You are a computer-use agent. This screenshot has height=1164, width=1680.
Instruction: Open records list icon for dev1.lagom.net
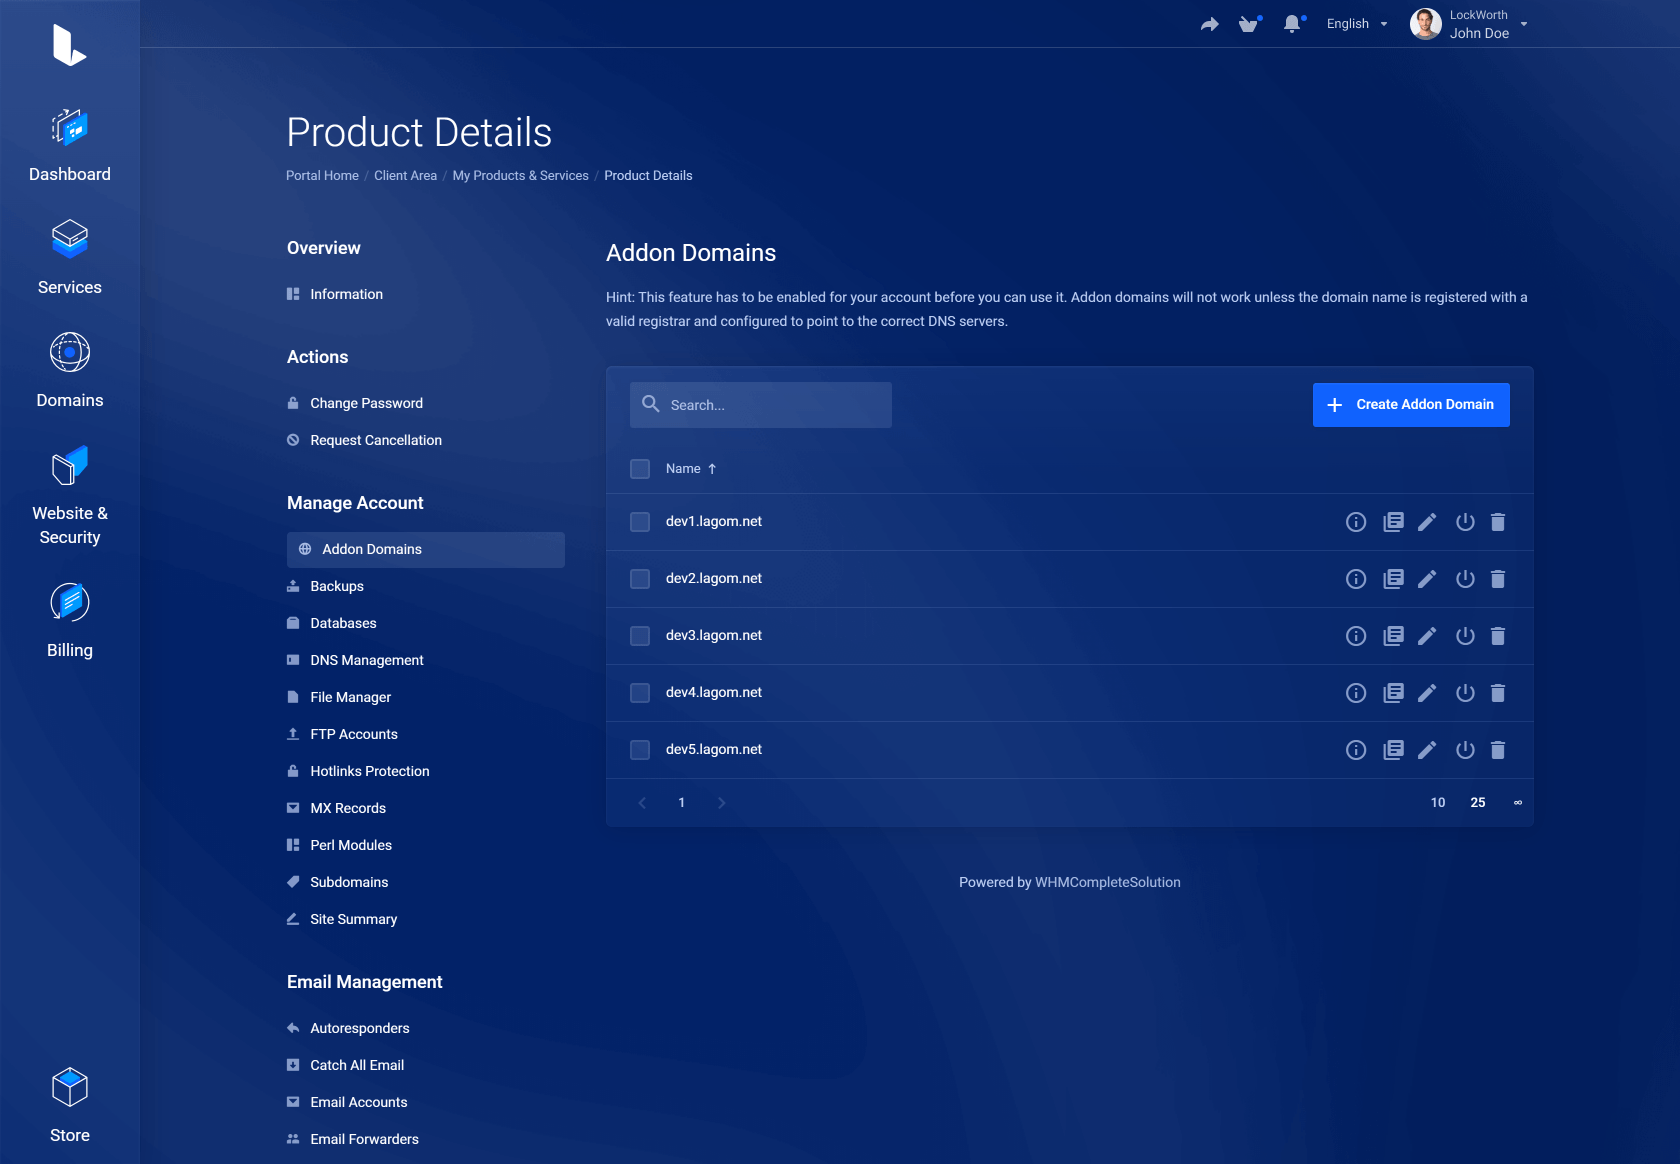pos(1393,522)
